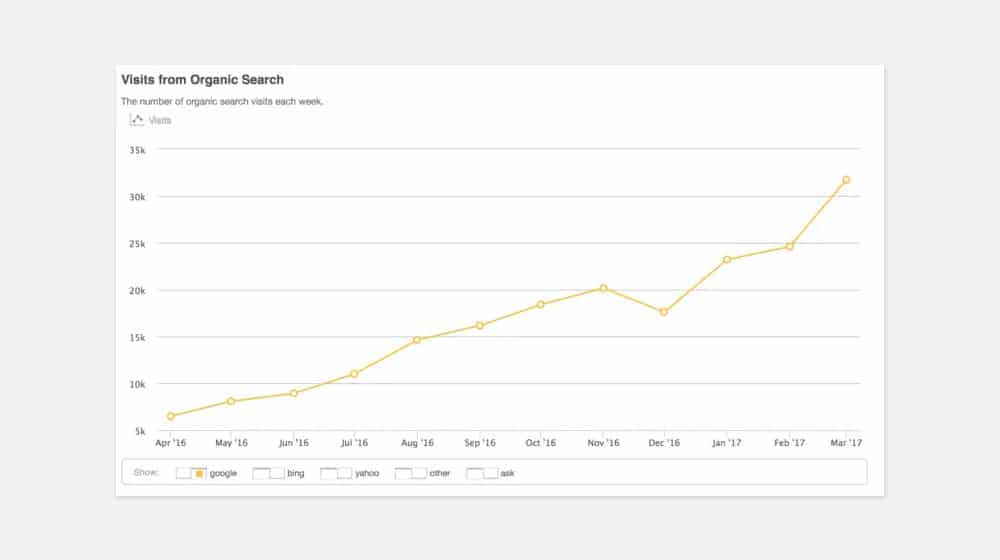Toggle off the google series switch

pos(191,473)
